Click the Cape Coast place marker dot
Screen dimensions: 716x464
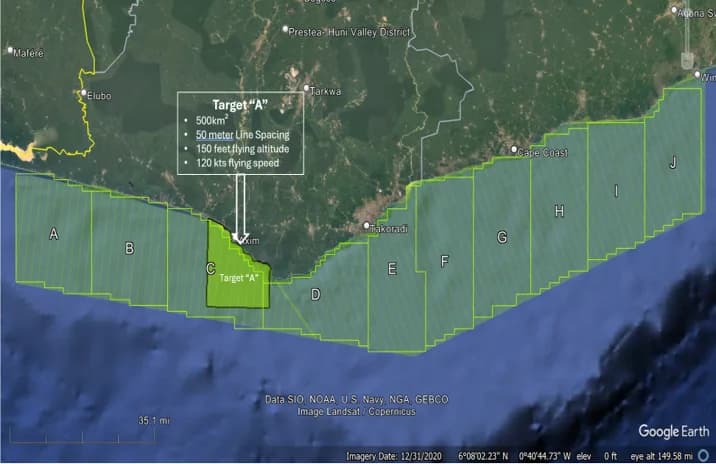tap(514, 149)
